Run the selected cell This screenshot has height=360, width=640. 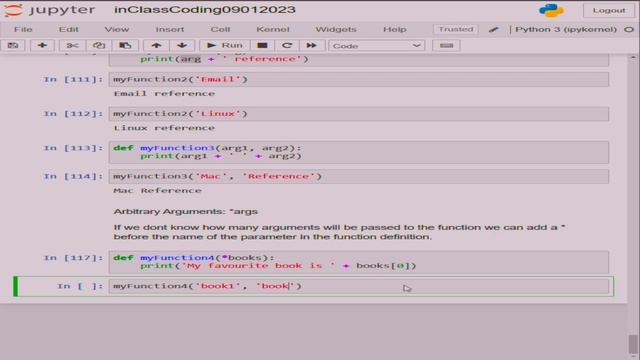[x=224, y=45]
